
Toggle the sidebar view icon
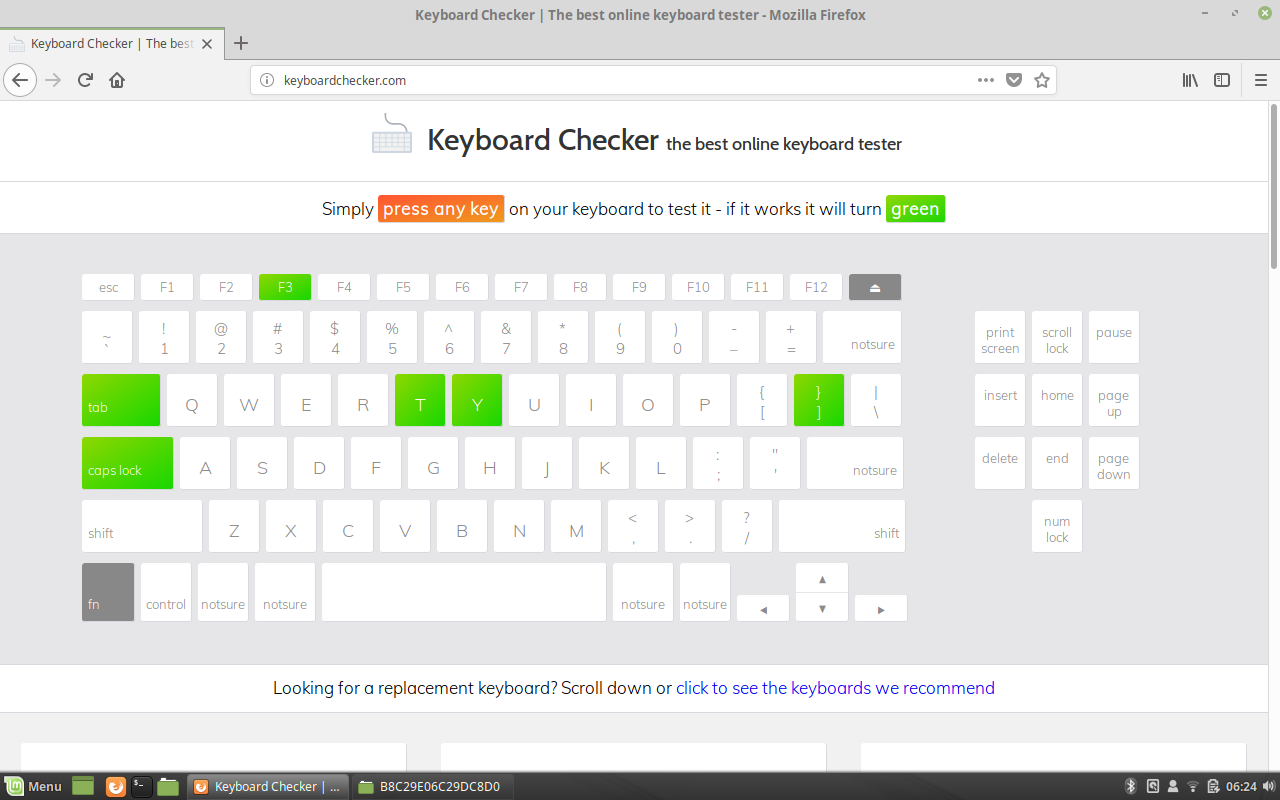tap(1222, 80)
